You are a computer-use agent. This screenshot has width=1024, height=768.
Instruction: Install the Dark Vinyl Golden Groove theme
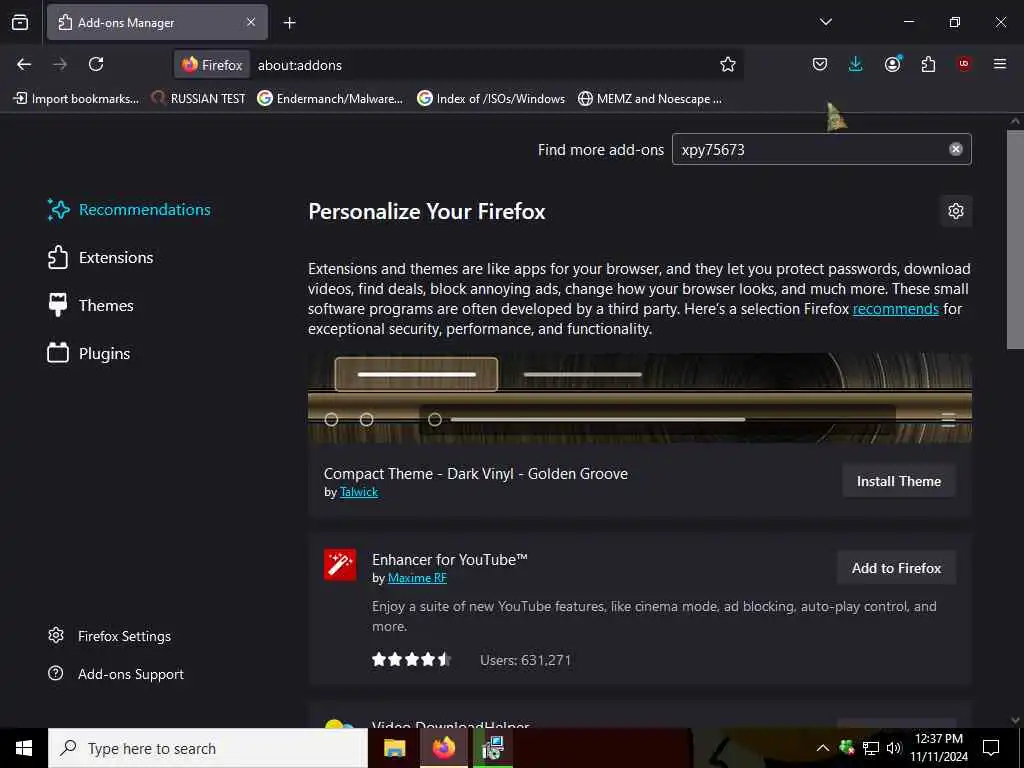(x=899, y=481)
